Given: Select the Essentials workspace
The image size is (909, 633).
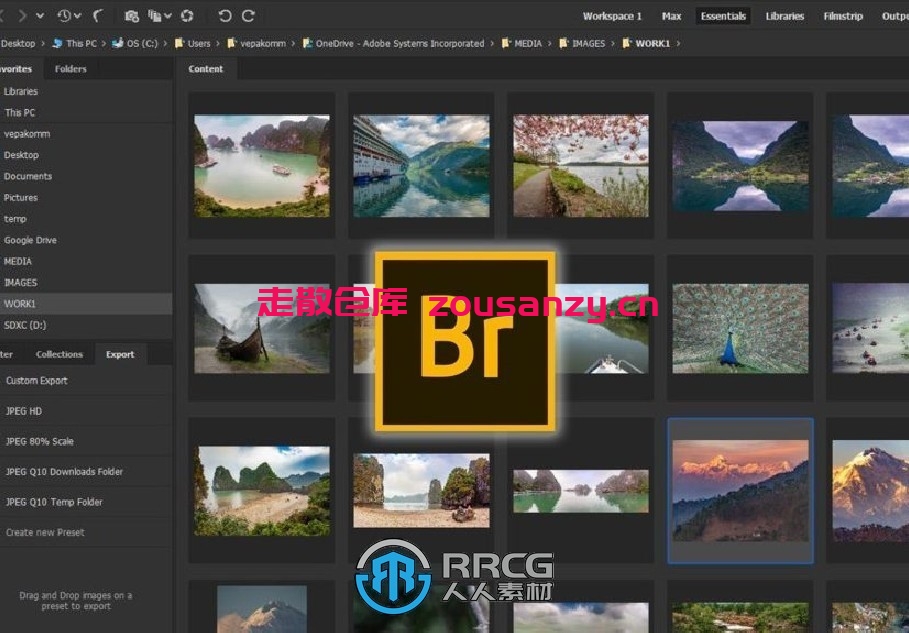Looking at the screenshot, I should [723, 16].
